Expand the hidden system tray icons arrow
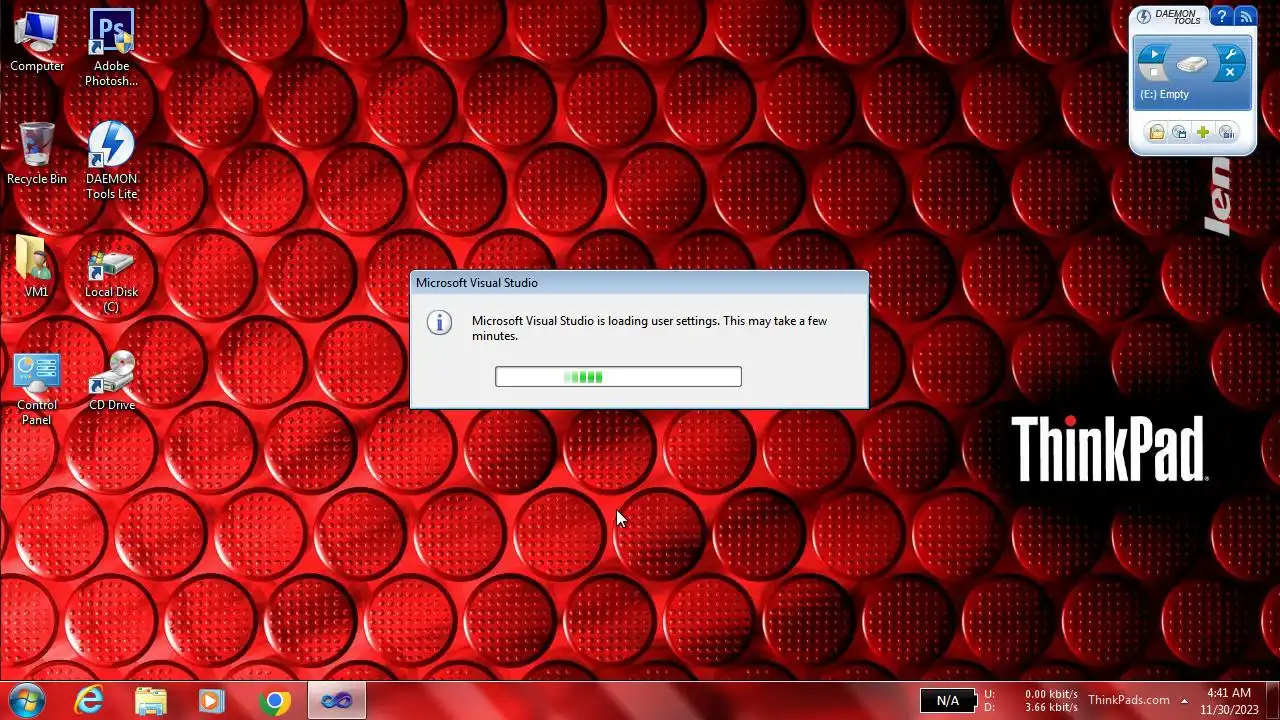Screen dimensions: 1280x720 1184,700
